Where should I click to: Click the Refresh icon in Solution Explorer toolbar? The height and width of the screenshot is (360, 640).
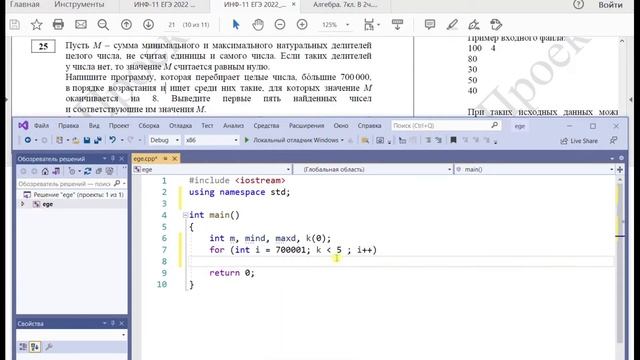[x=88, y=171]
